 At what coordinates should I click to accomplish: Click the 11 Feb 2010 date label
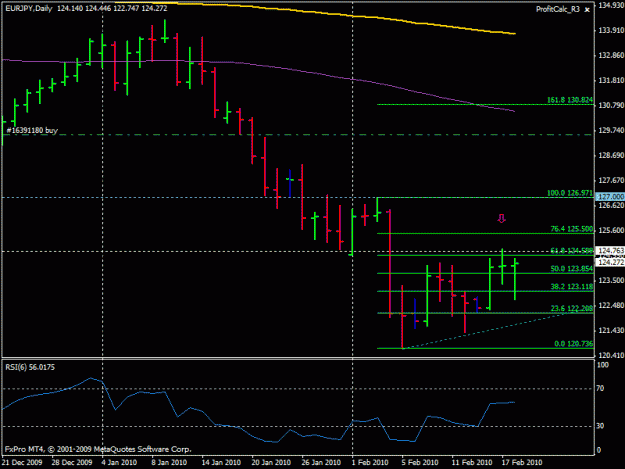click(x=472, y=462)
